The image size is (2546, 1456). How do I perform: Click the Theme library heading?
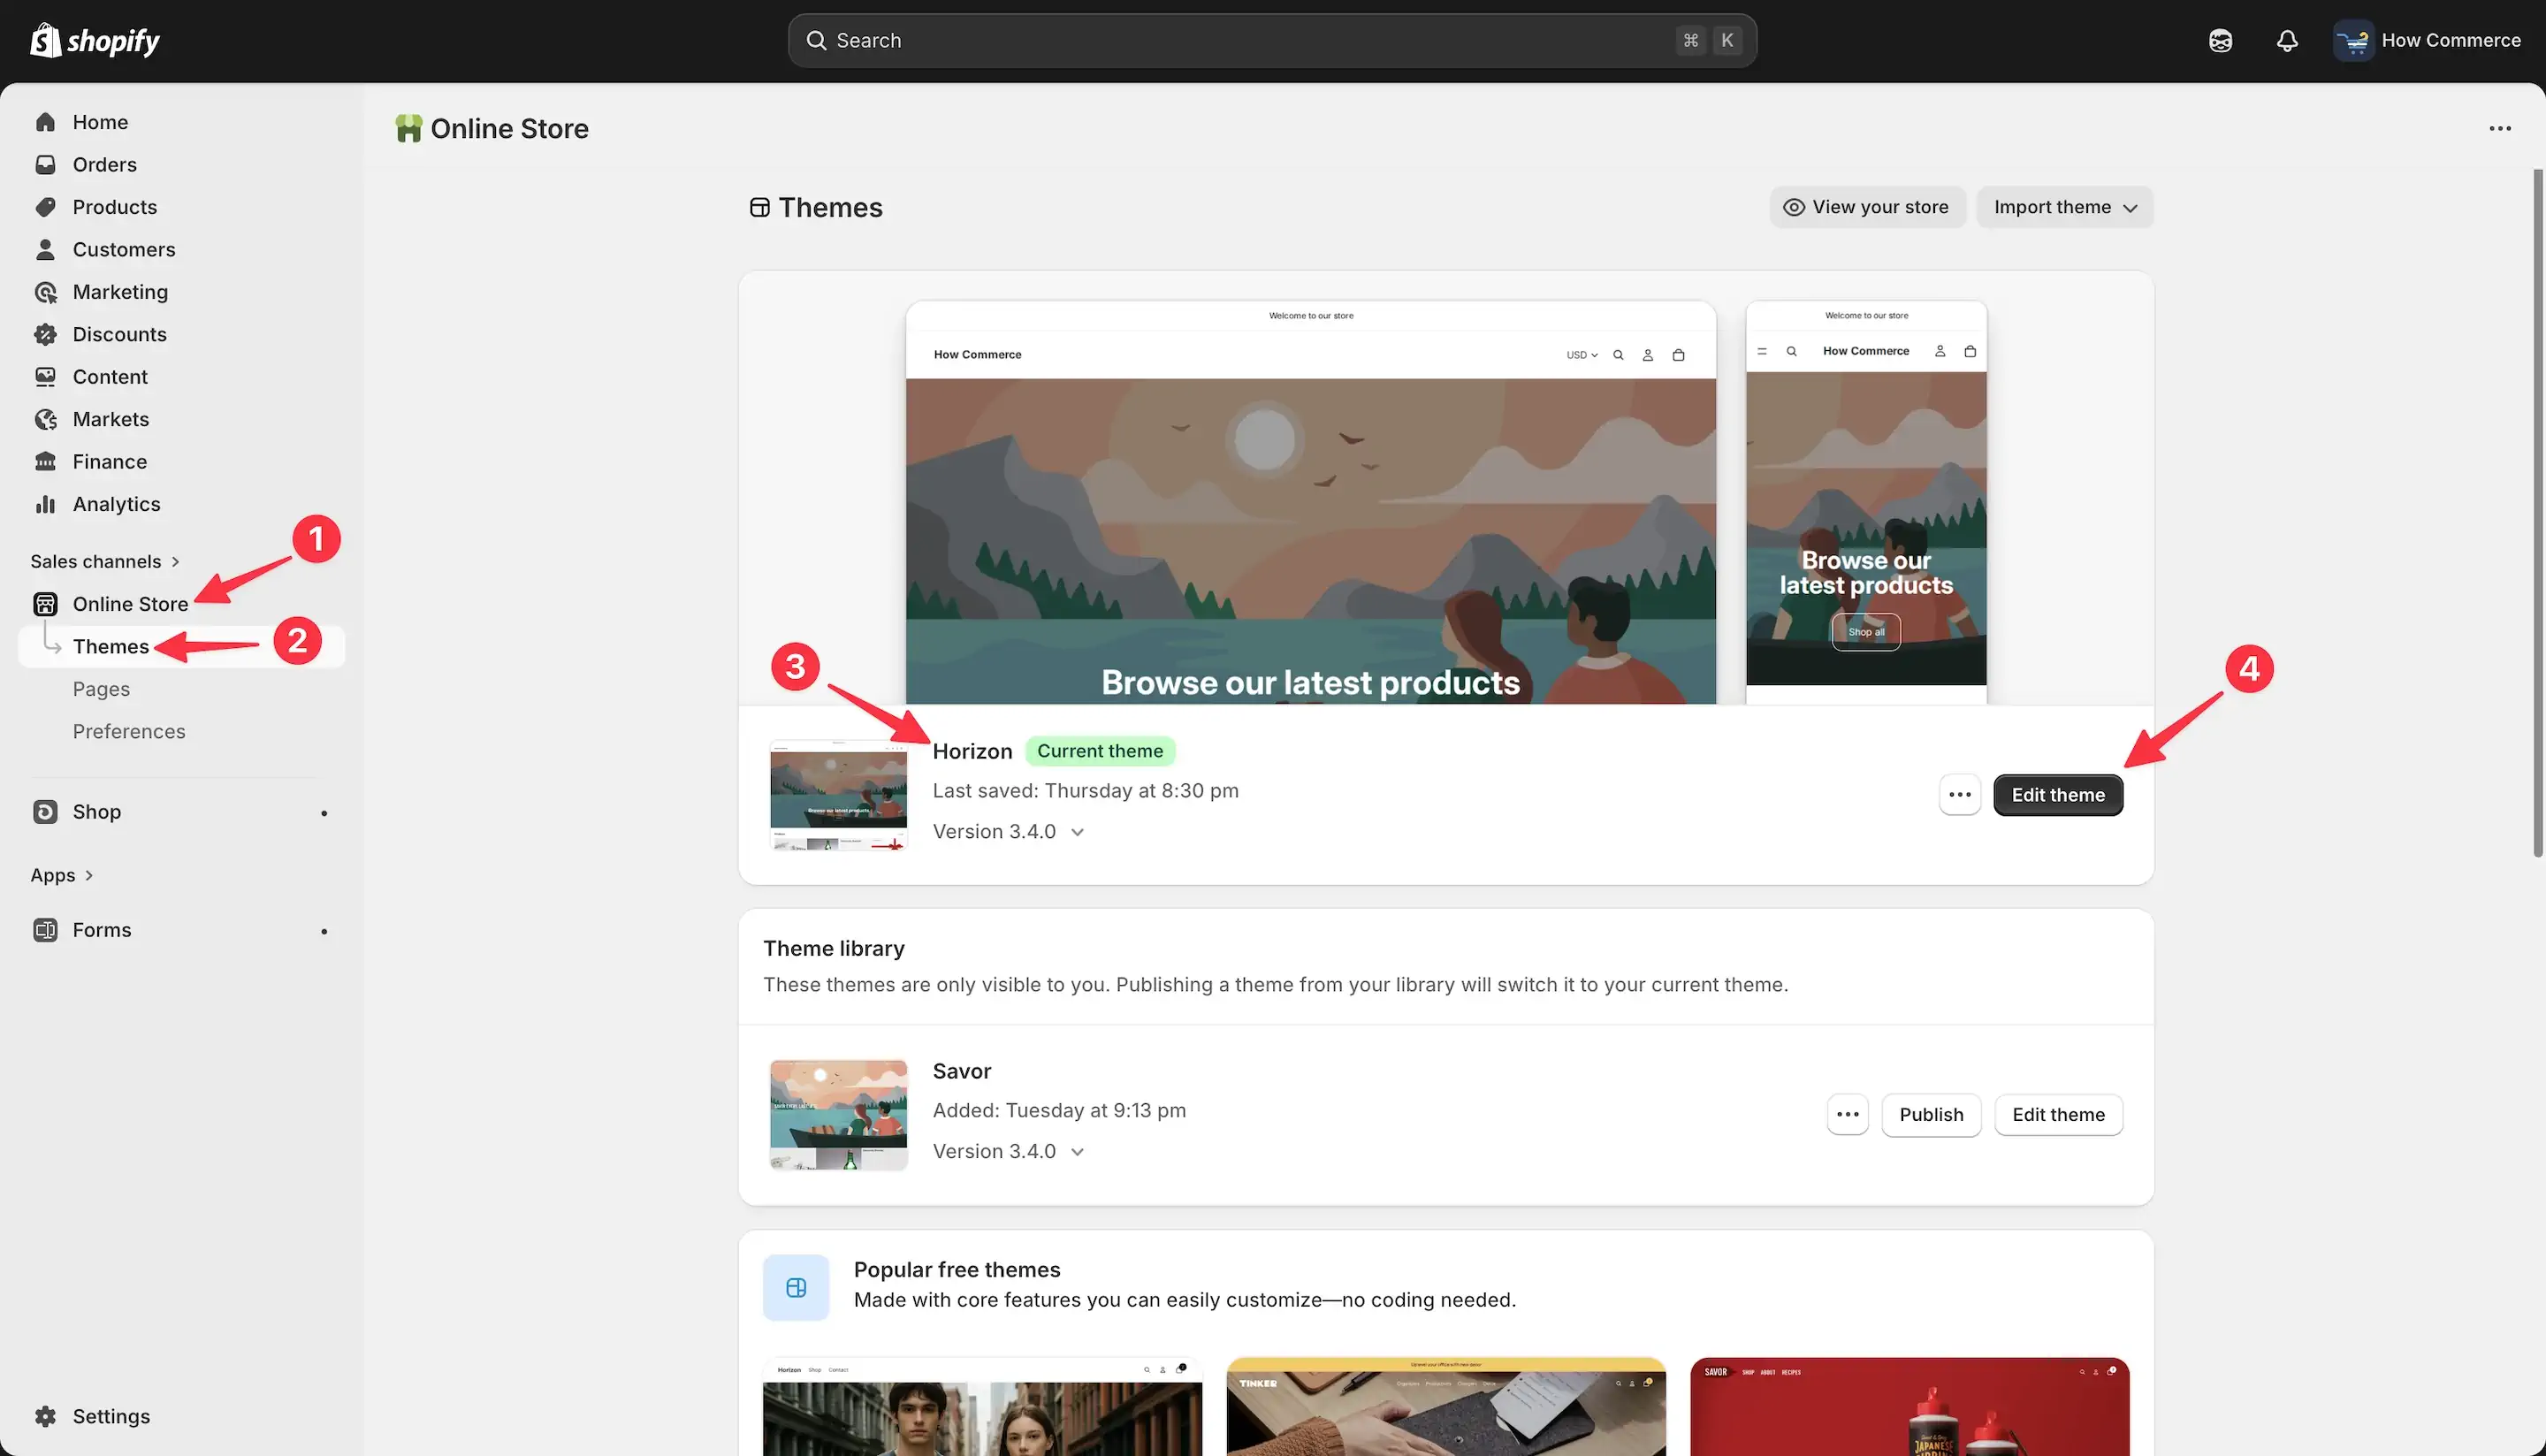(833, 948)
